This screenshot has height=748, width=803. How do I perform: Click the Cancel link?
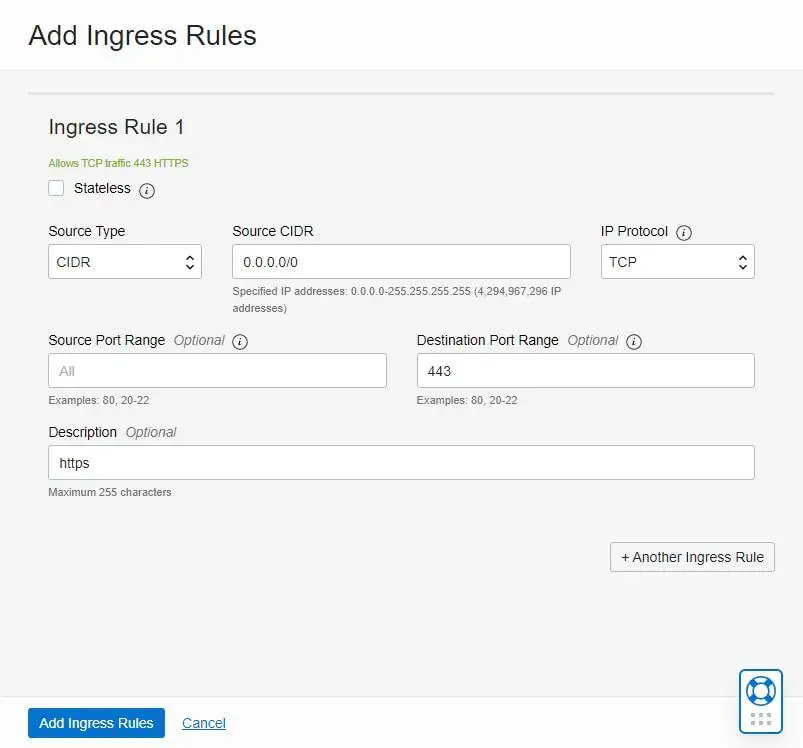(x=204, y=723)
